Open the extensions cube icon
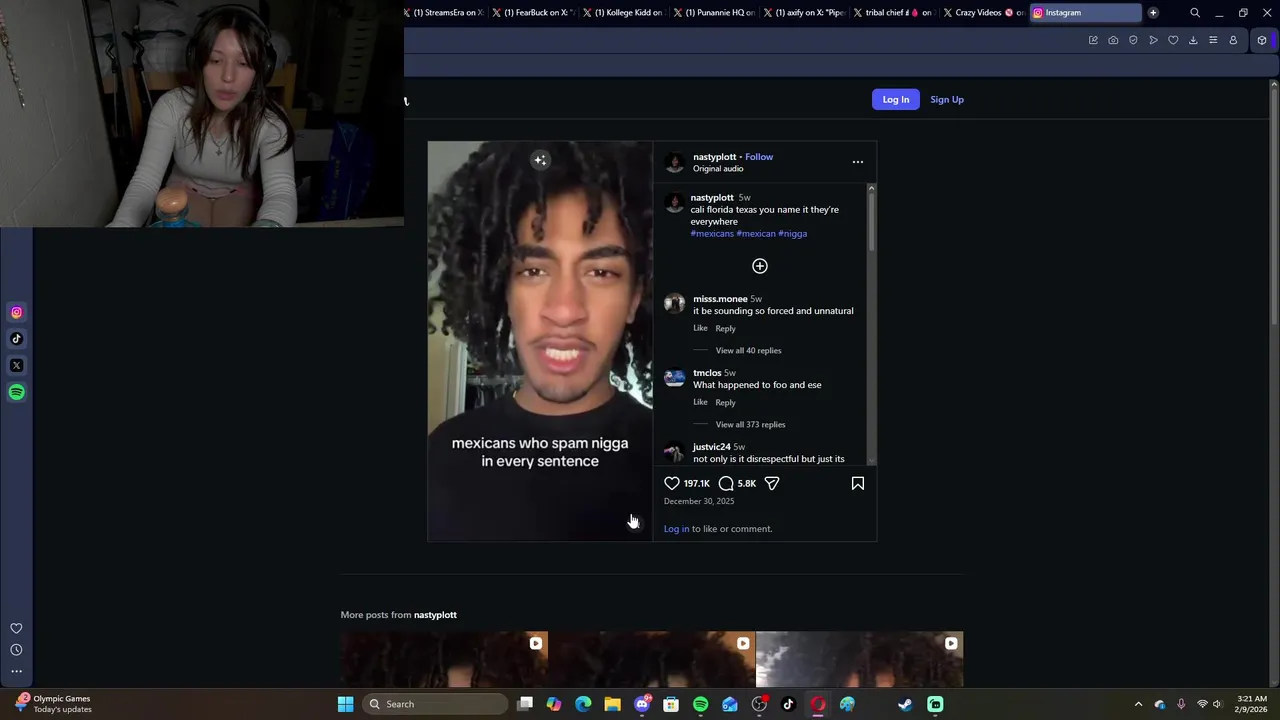The width and height of the screenshot is (1280, 720). [x=1262, y=40]
